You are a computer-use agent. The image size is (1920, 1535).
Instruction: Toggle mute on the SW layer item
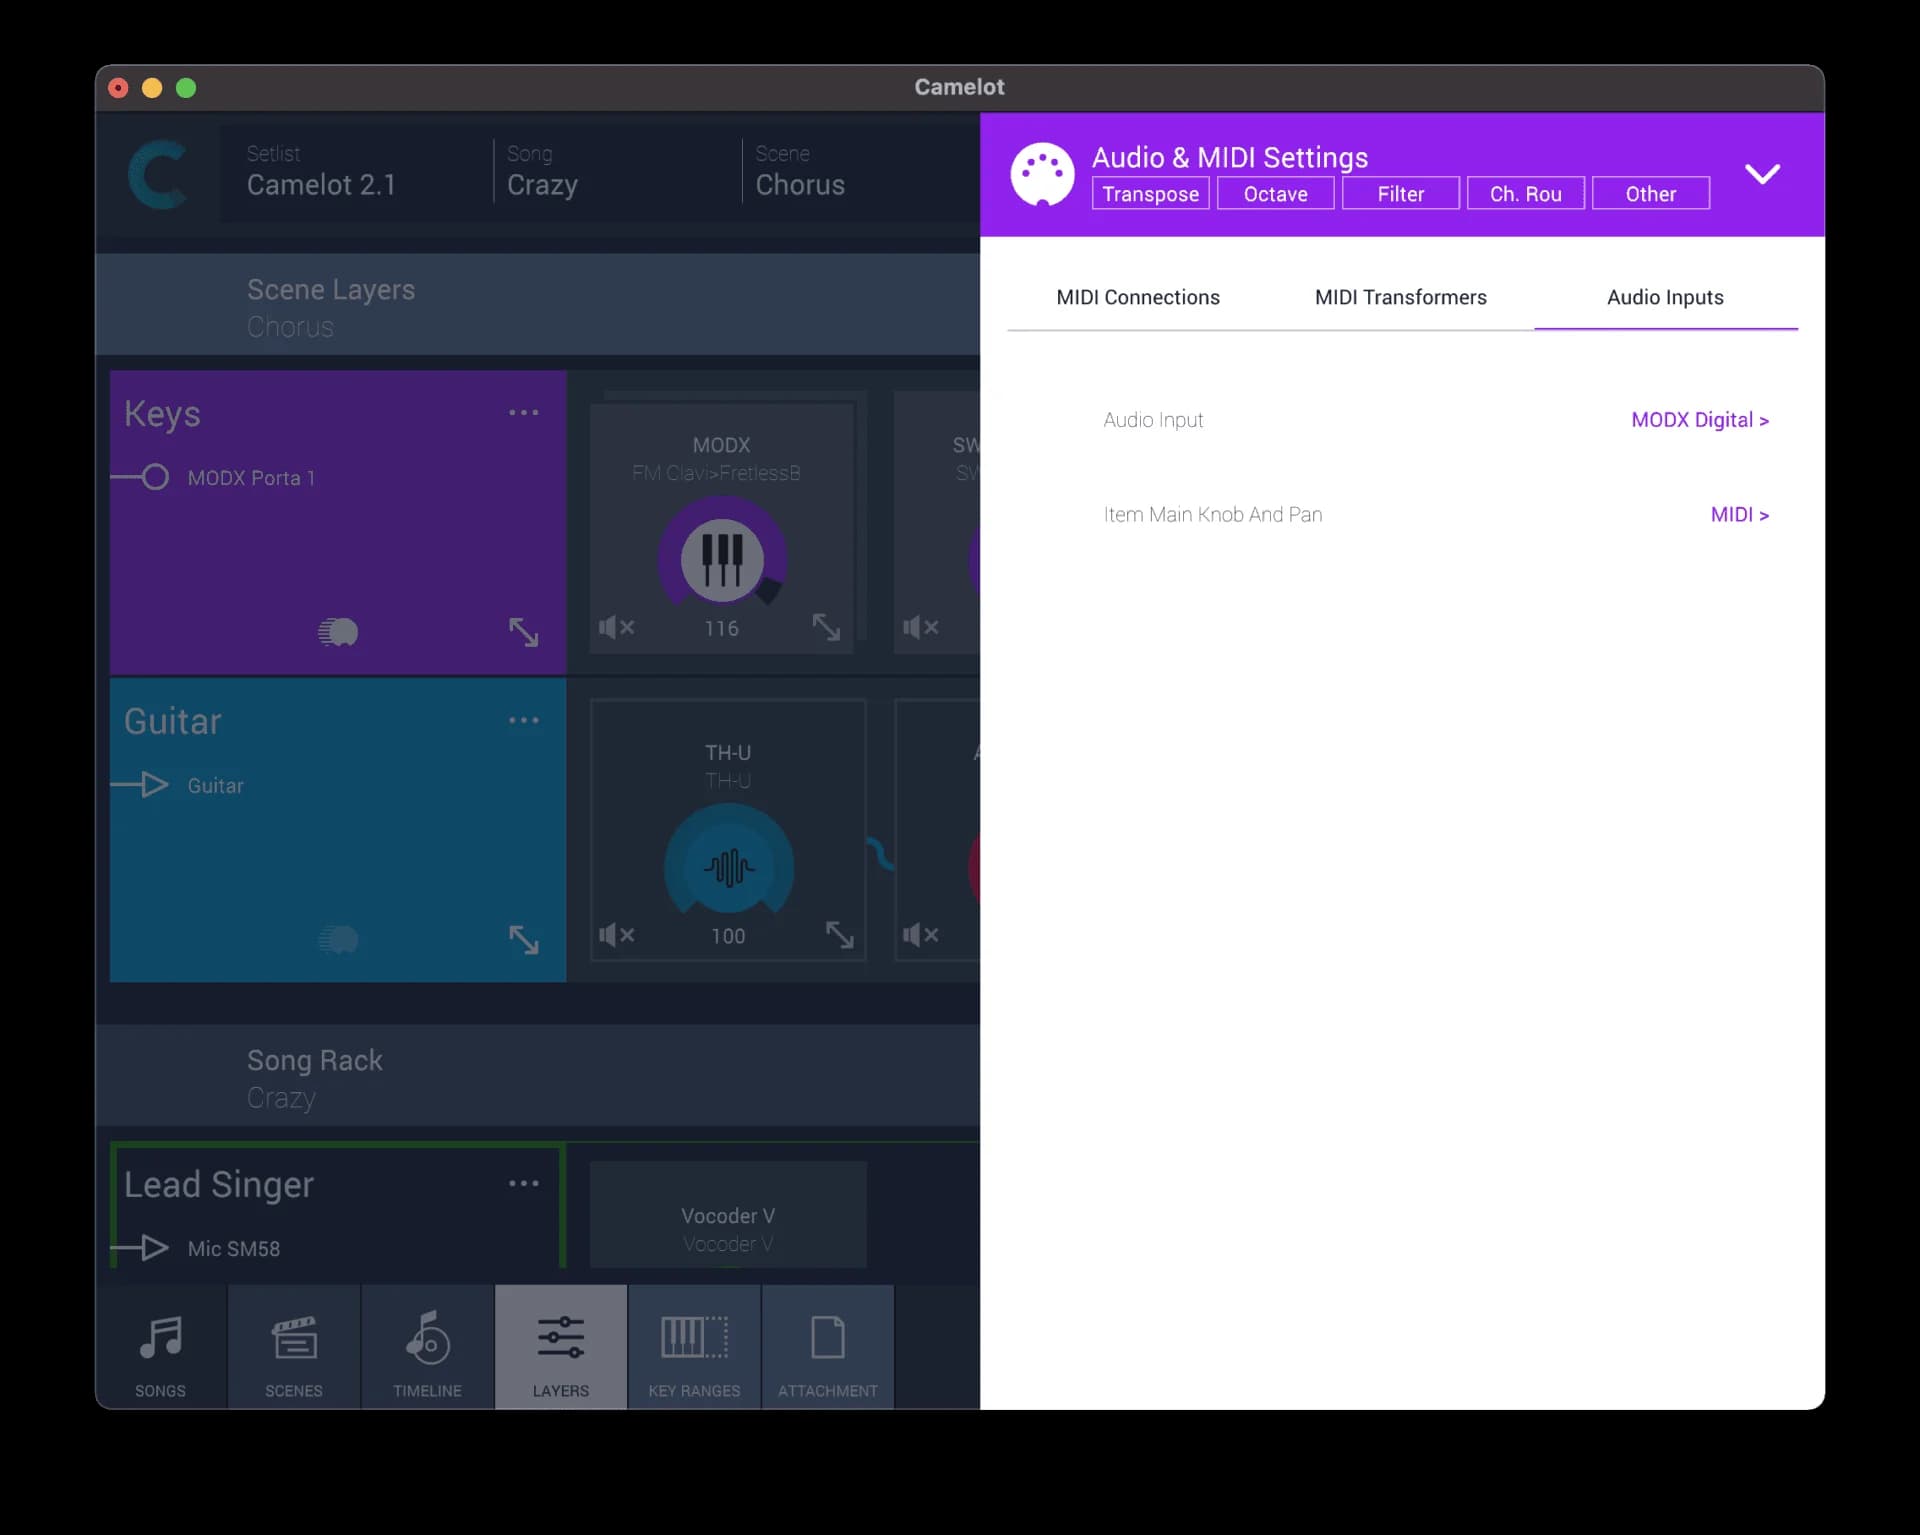(x=921, y=627)
